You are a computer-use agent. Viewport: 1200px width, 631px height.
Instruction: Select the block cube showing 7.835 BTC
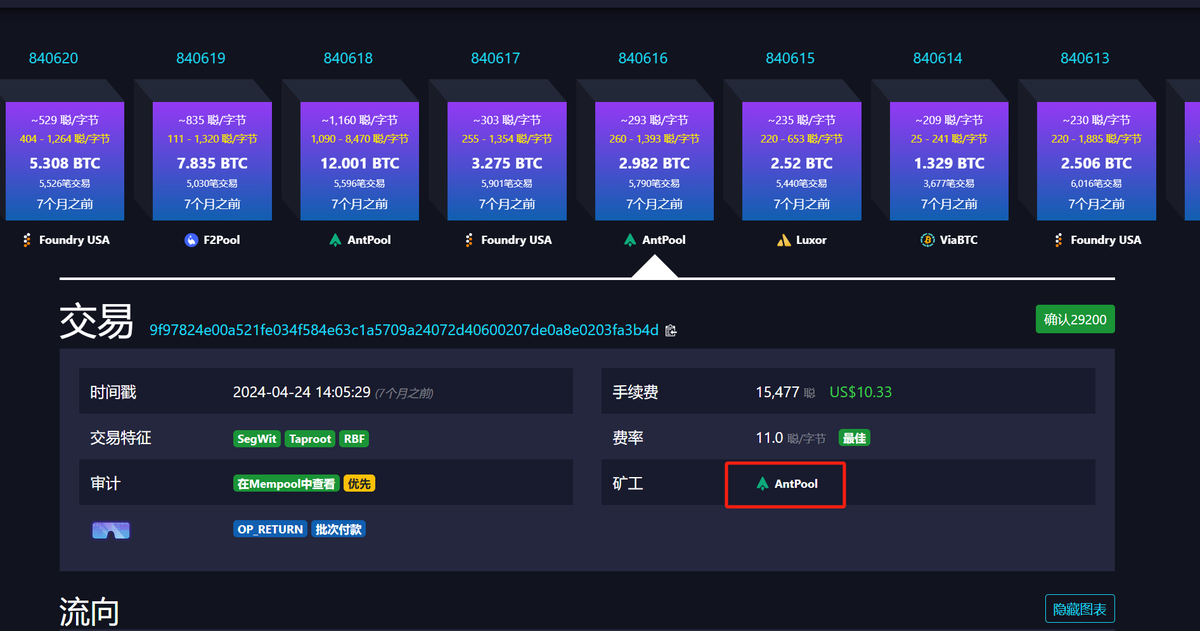(x=212, y=160)
